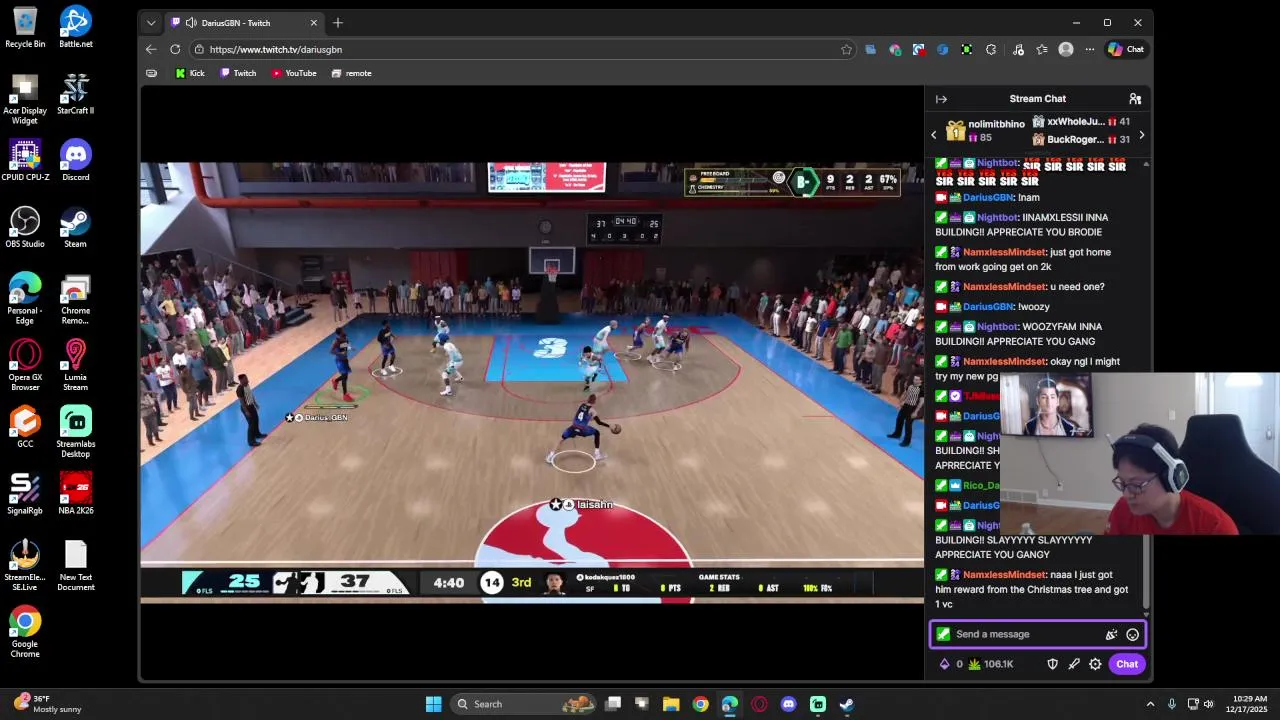Open the remote bookmark
The width and height of the screenshot is (1280, 720).
pyautogui.click(x=351, y=73)
